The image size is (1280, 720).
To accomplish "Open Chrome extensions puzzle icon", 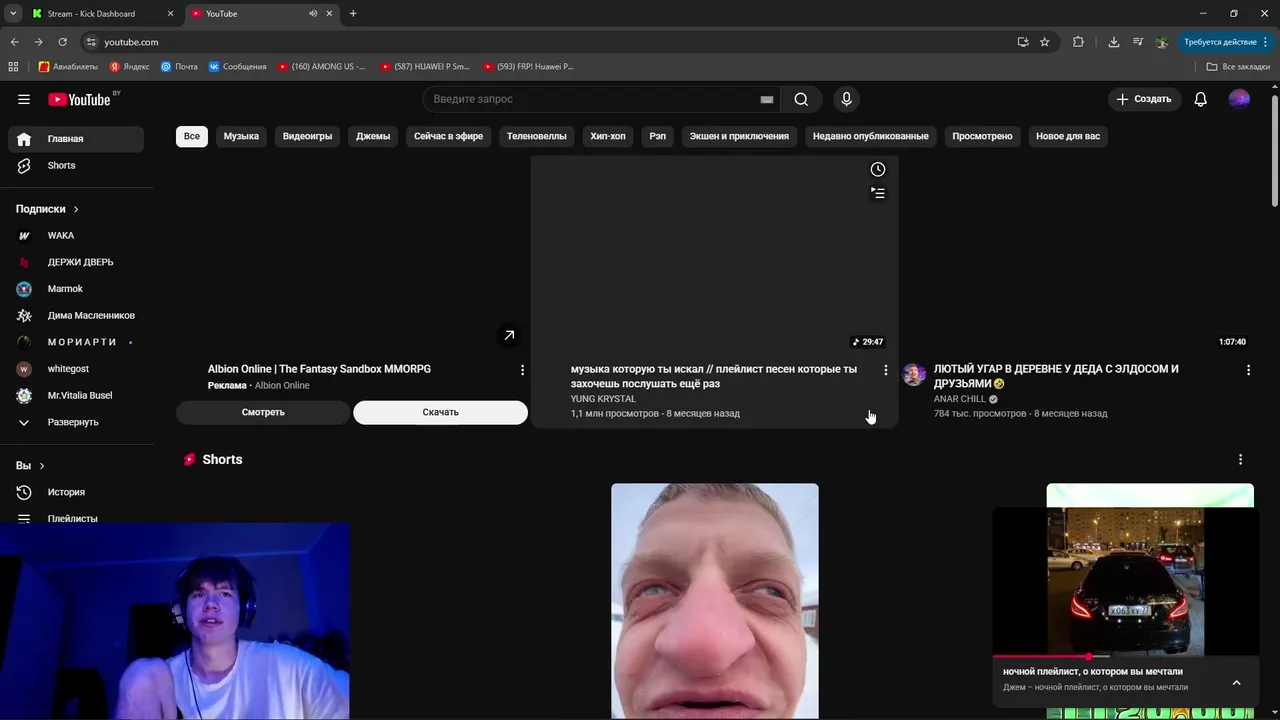I will click(1078, 42).
